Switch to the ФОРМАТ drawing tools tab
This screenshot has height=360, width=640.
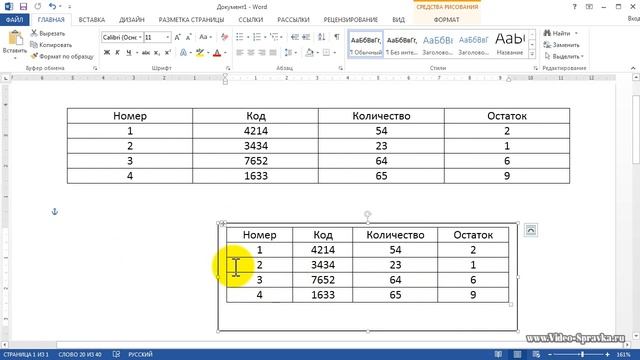tap(447, 20)
